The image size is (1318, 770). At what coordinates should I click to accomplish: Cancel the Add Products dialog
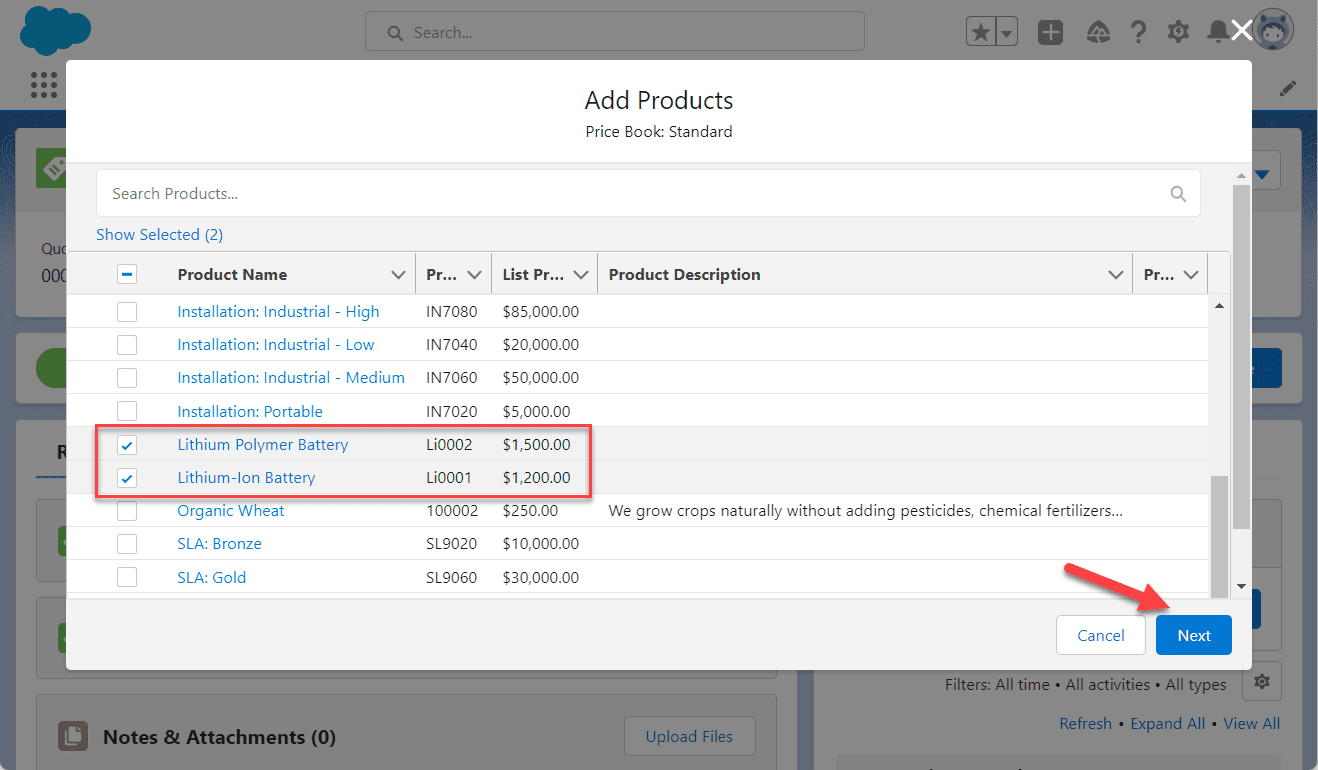point(1100,635)
